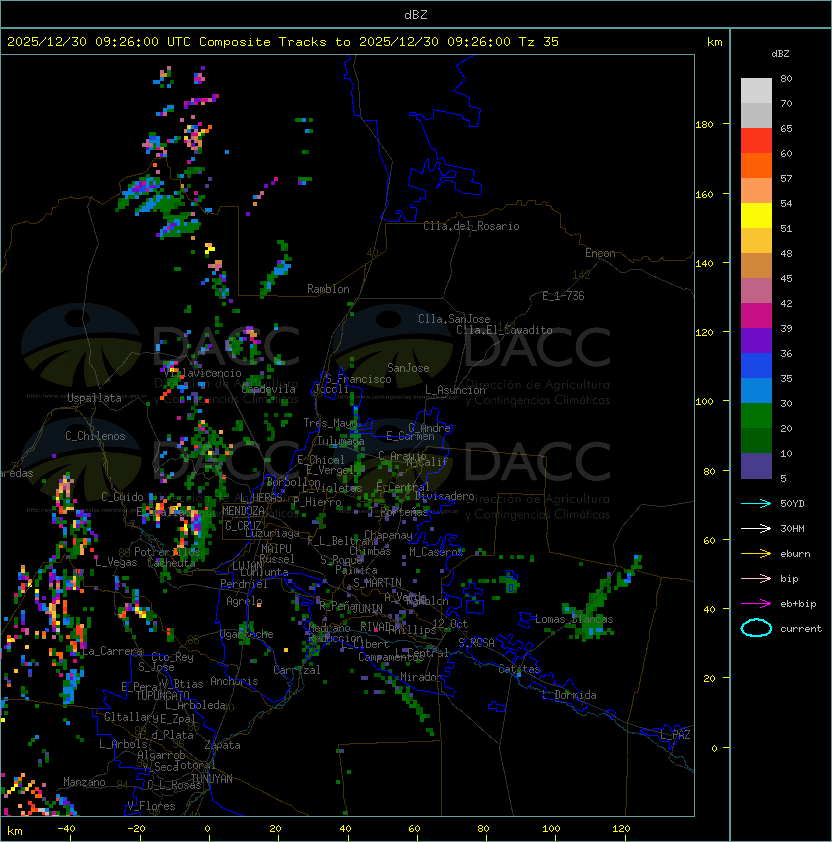Viewport: 832px width, 842px height.
Task: Select the dark orange legend swatch below red
Action: click(x=756, y=165)
